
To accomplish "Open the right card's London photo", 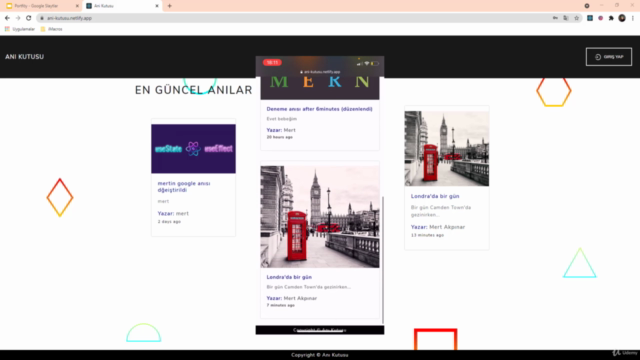I will coord(447,149).
